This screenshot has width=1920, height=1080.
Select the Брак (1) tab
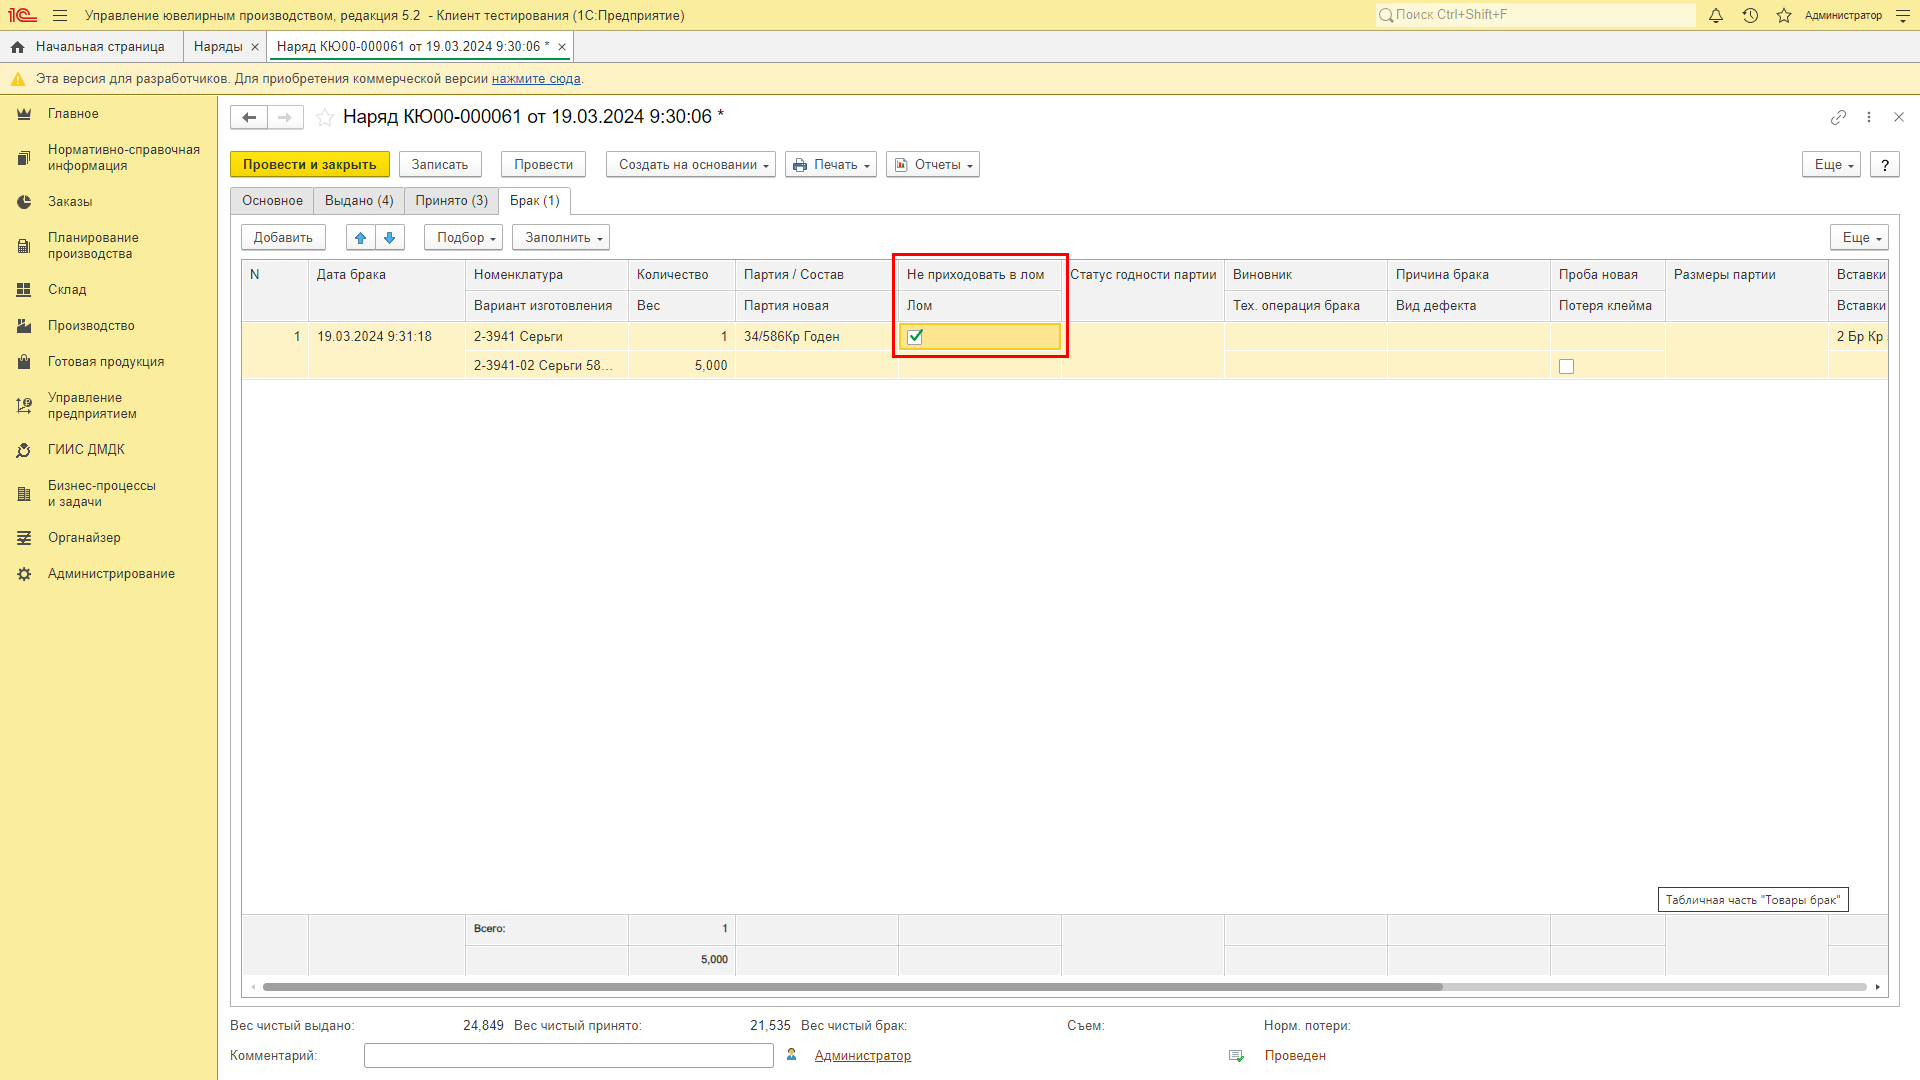(535, 201)
